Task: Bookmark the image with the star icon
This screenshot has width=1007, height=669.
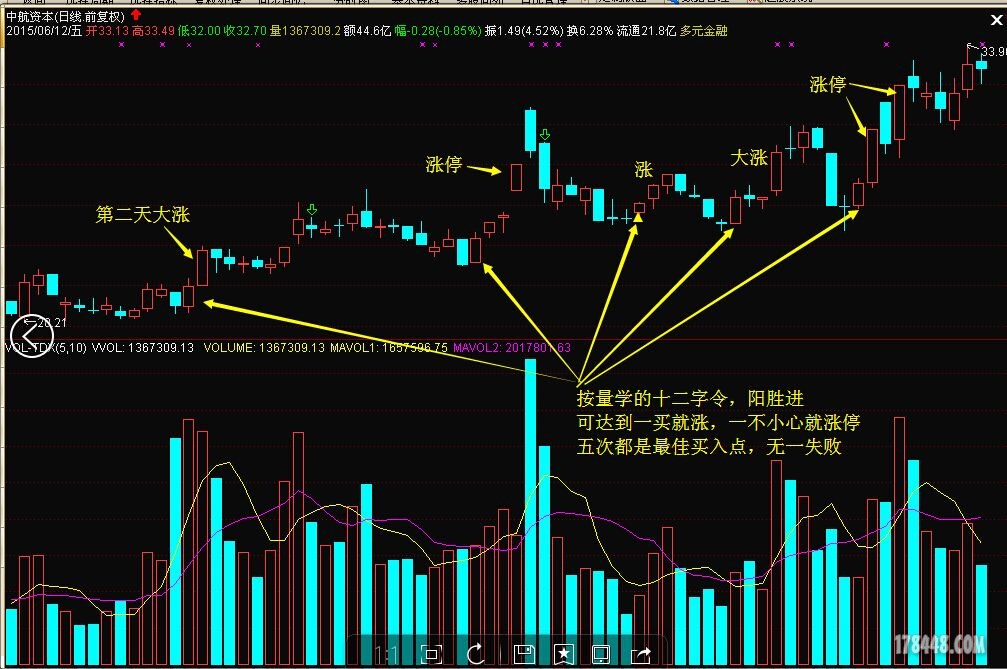Action: (564, 654)
